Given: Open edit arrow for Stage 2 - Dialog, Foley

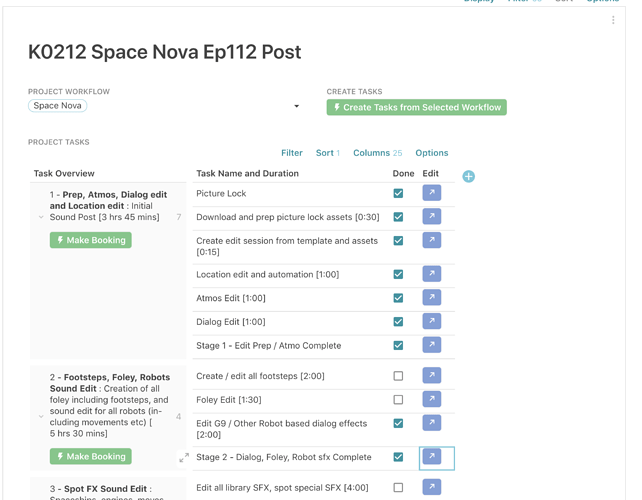Looking at the screenshot, I should (432, 457).
